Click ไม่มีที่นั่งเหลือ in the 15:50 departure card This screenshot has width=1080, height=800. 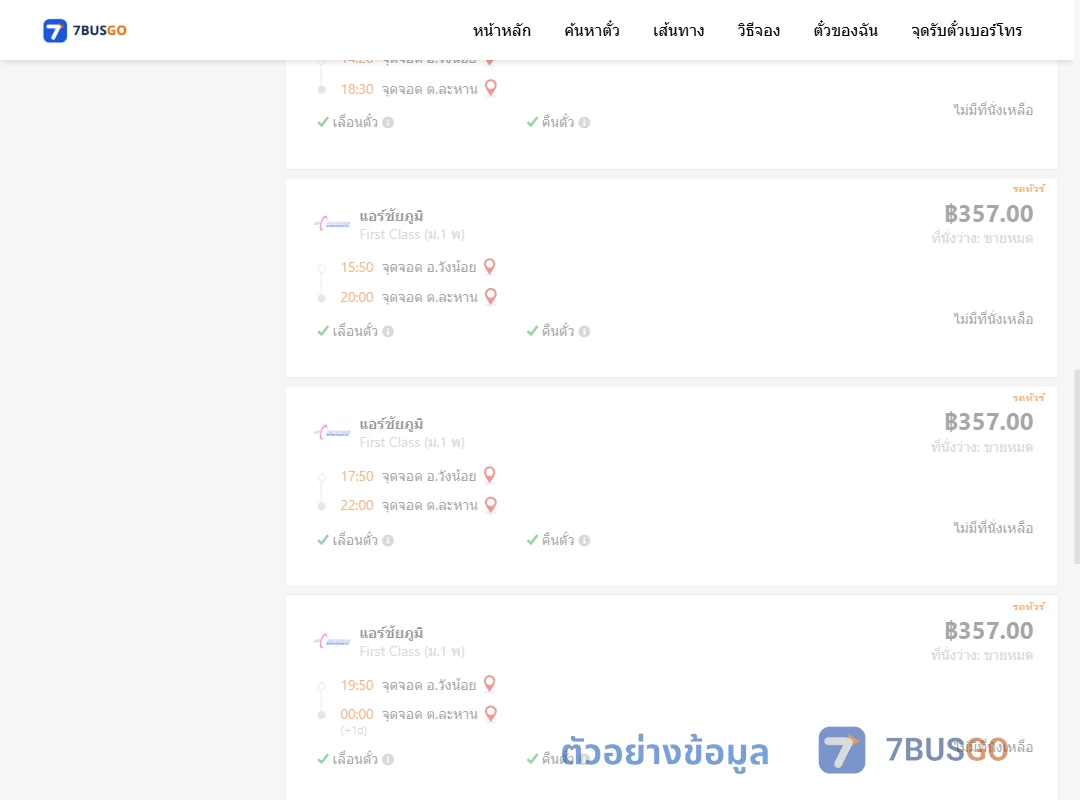click(993, 319)
